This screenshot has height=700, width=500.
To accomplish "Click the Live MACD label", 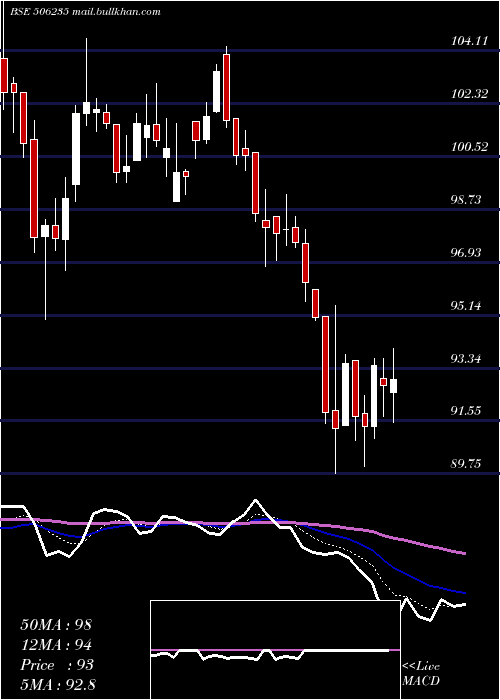I will [421, 674].
